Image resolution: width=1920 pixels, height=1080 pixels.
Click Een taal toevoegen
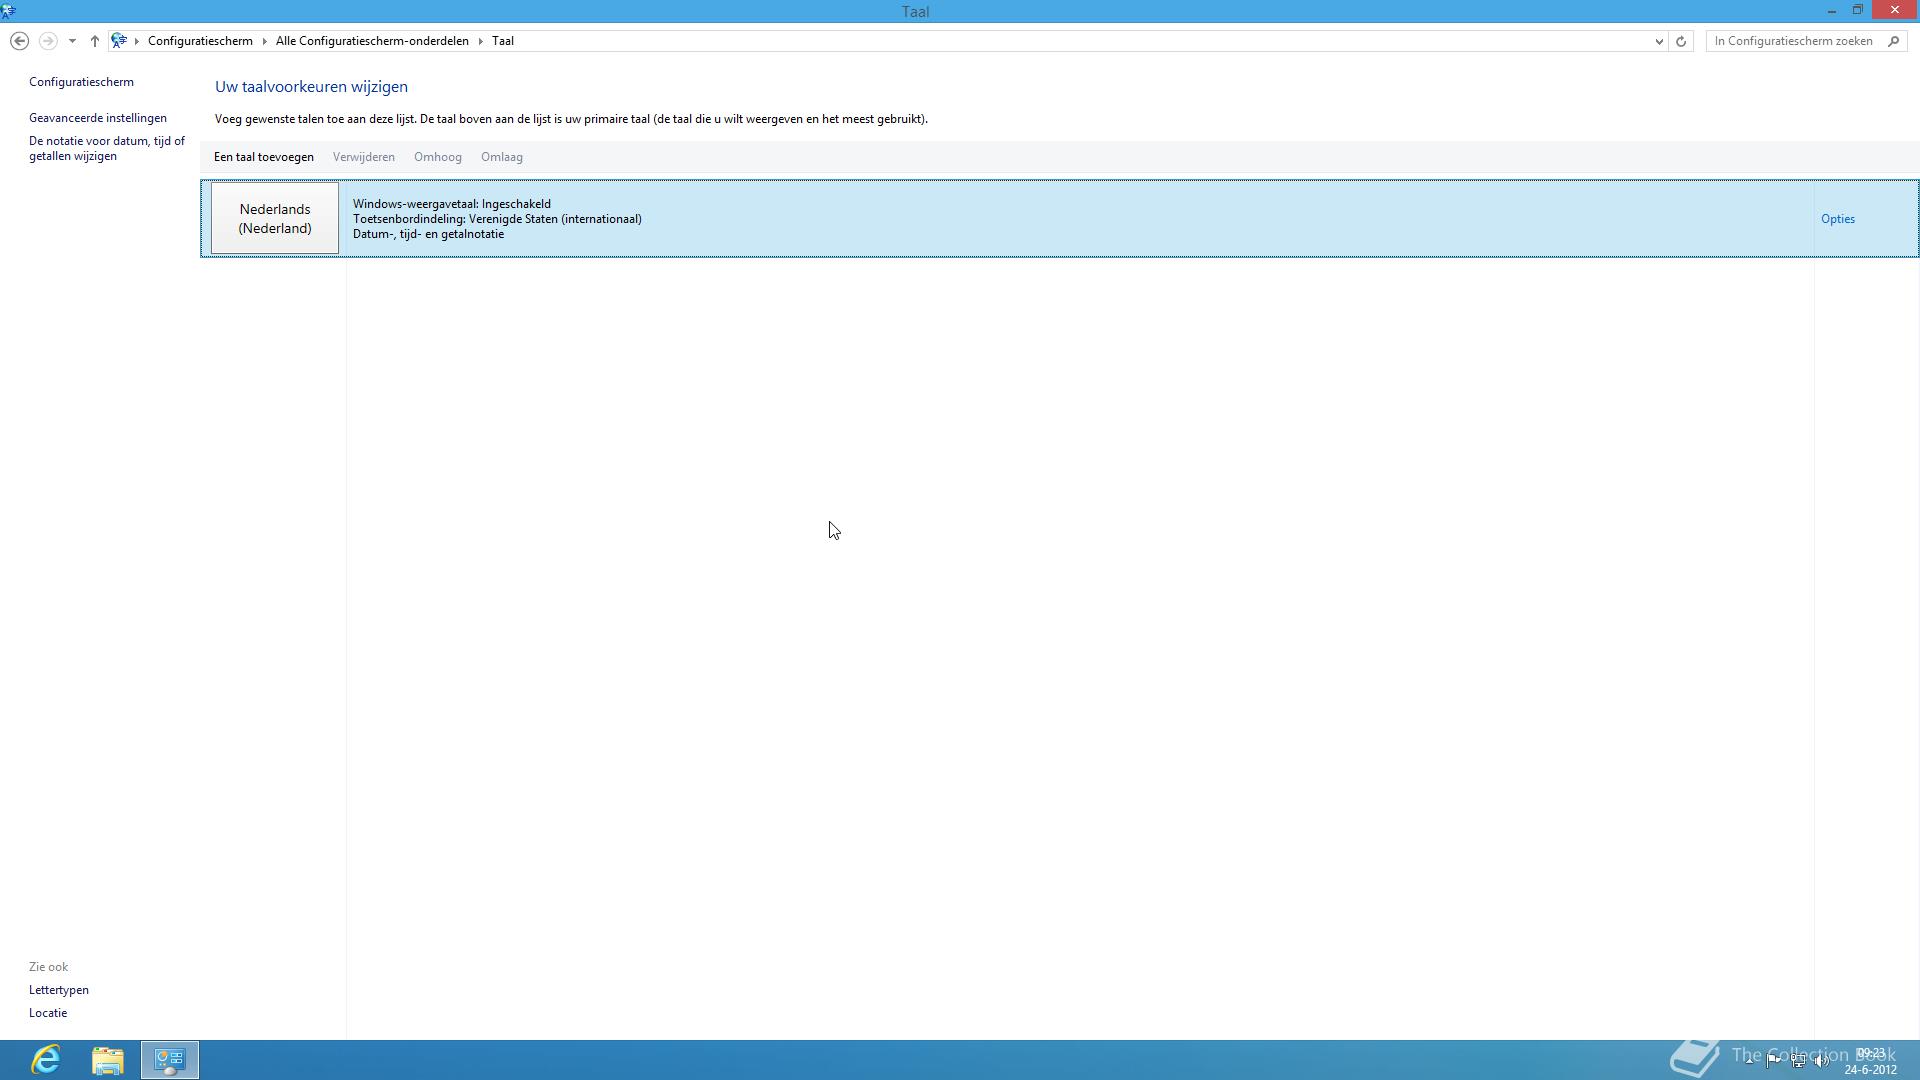263,157
